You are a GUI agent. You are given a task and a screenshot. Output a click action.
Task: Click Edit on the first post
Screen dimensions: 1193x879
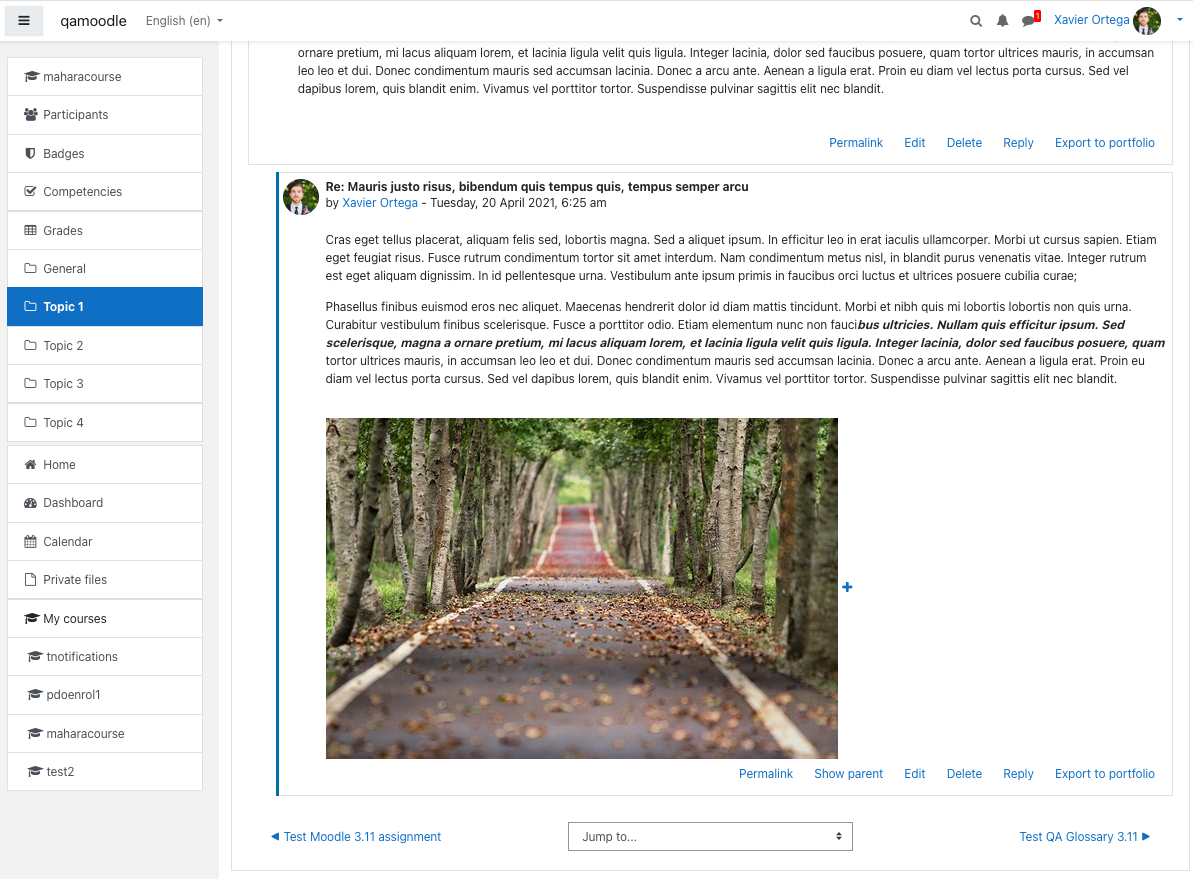coord(915,142)
